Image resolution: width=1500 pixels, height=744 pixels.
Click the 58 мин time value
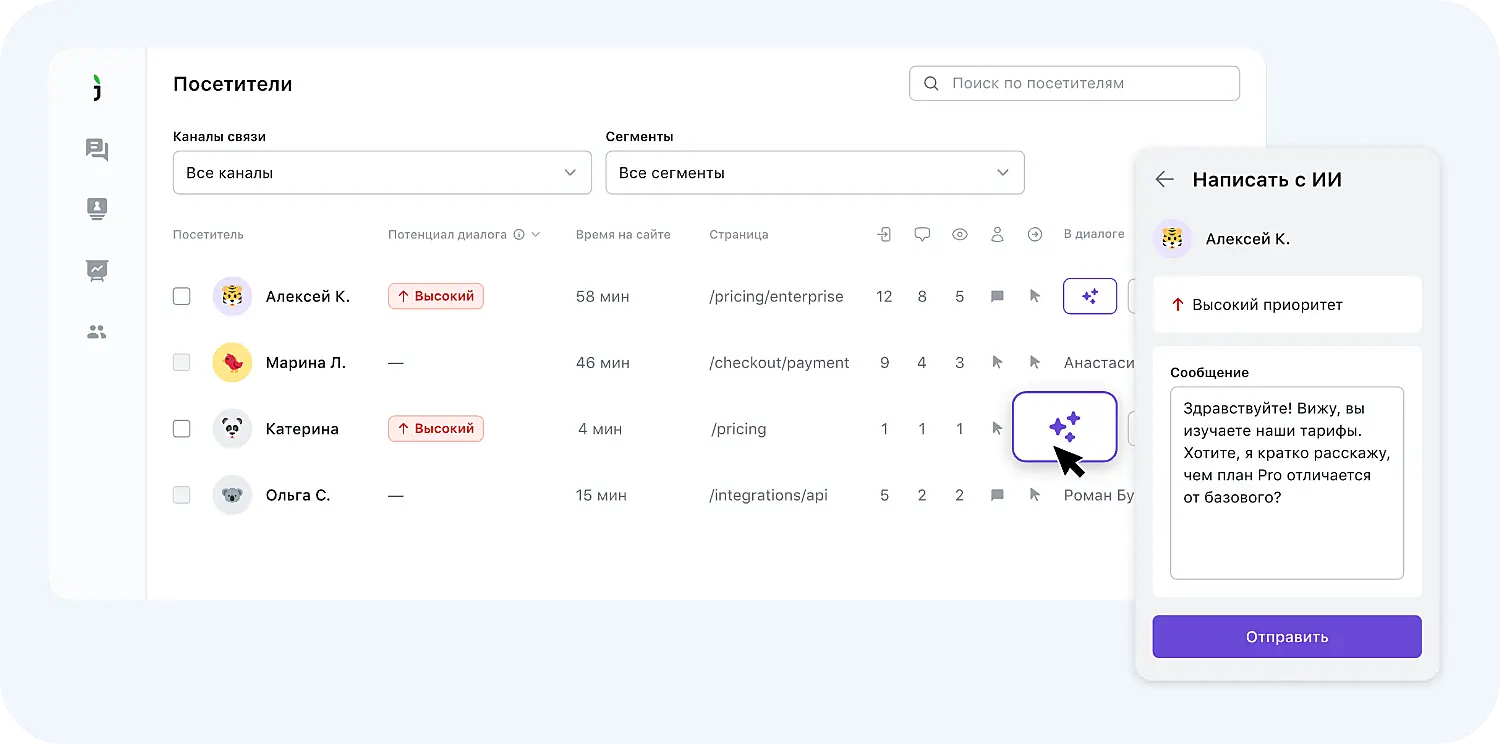click(603, 296)
